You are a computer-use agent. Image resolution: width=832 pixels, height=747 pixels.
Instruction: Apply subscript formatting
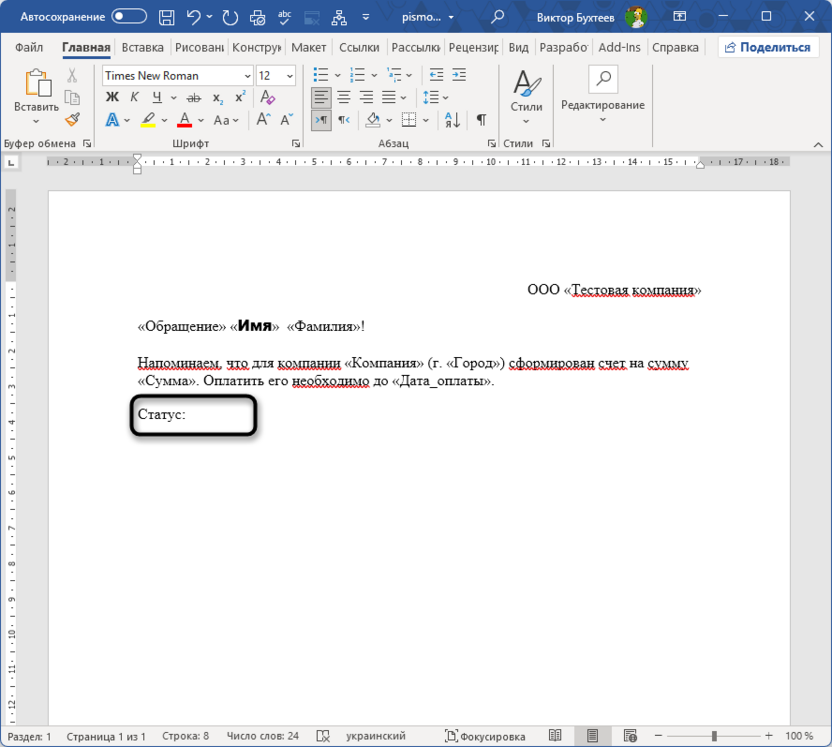click(218, 98)
